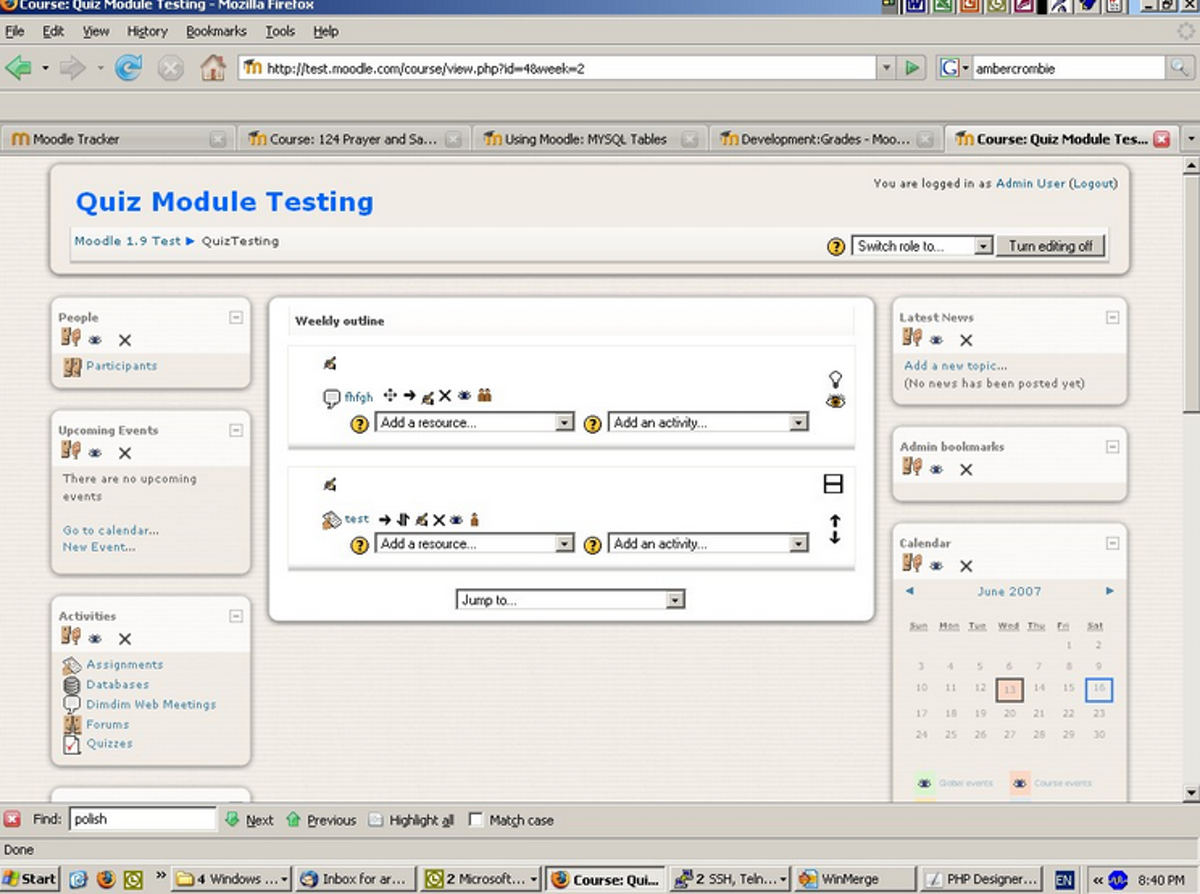Open the Switch role to dropdown
Viewport: 1200px width, 894px height.
(x=920, y=245)
